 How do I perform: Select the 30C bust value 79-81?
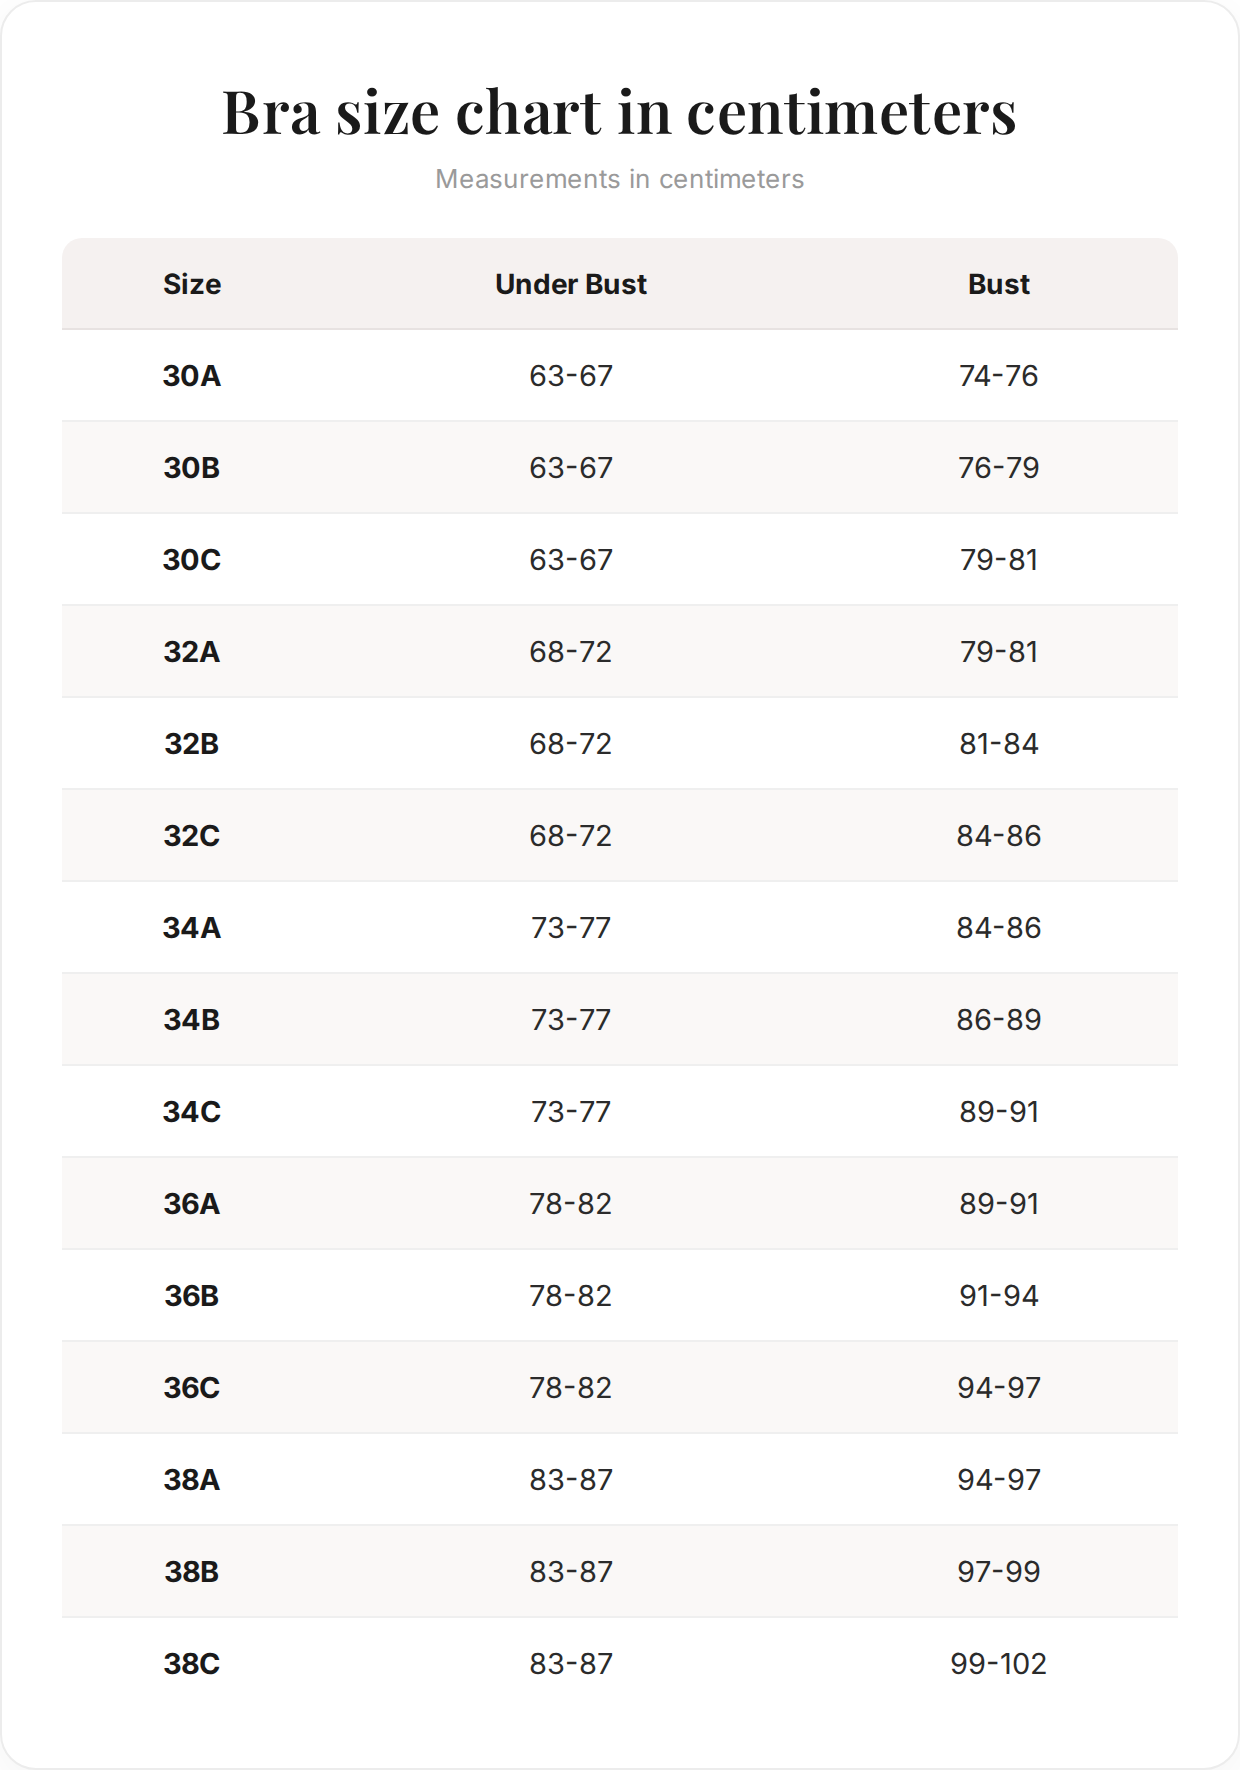[999, 560]
